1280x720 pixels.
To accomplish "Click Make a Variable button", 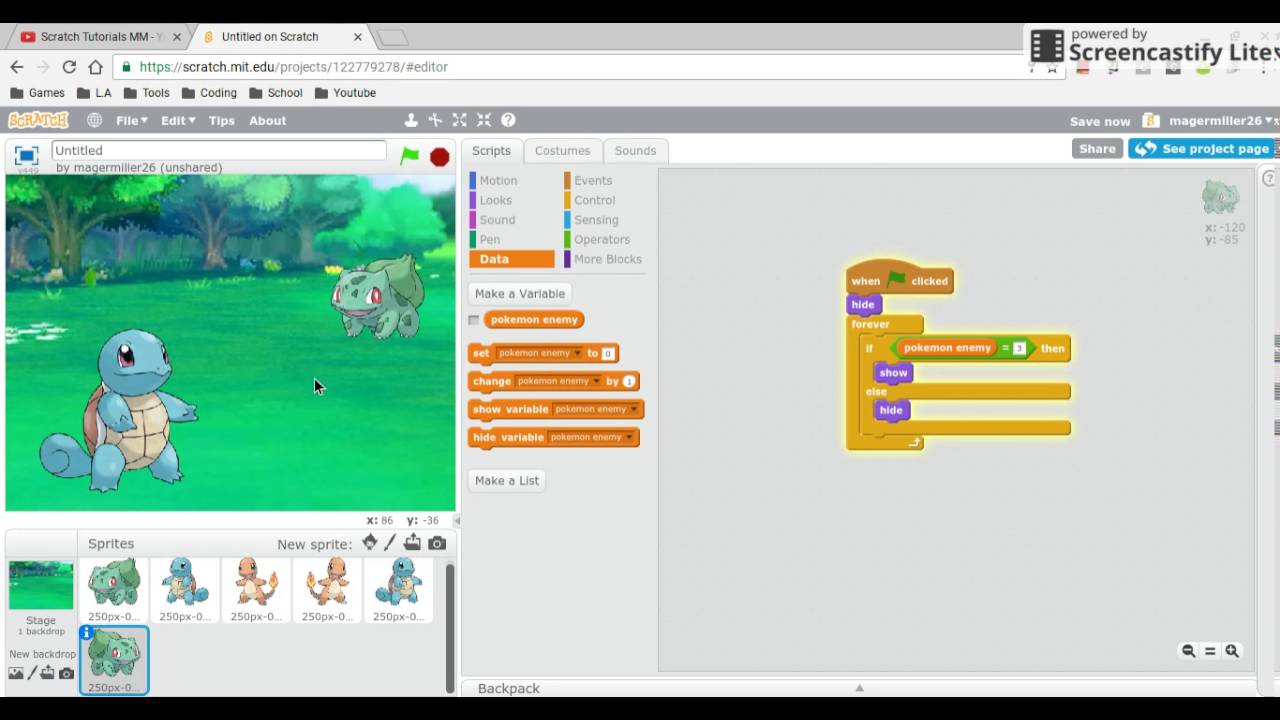I will pyautogui.click(x=520, y=293).
